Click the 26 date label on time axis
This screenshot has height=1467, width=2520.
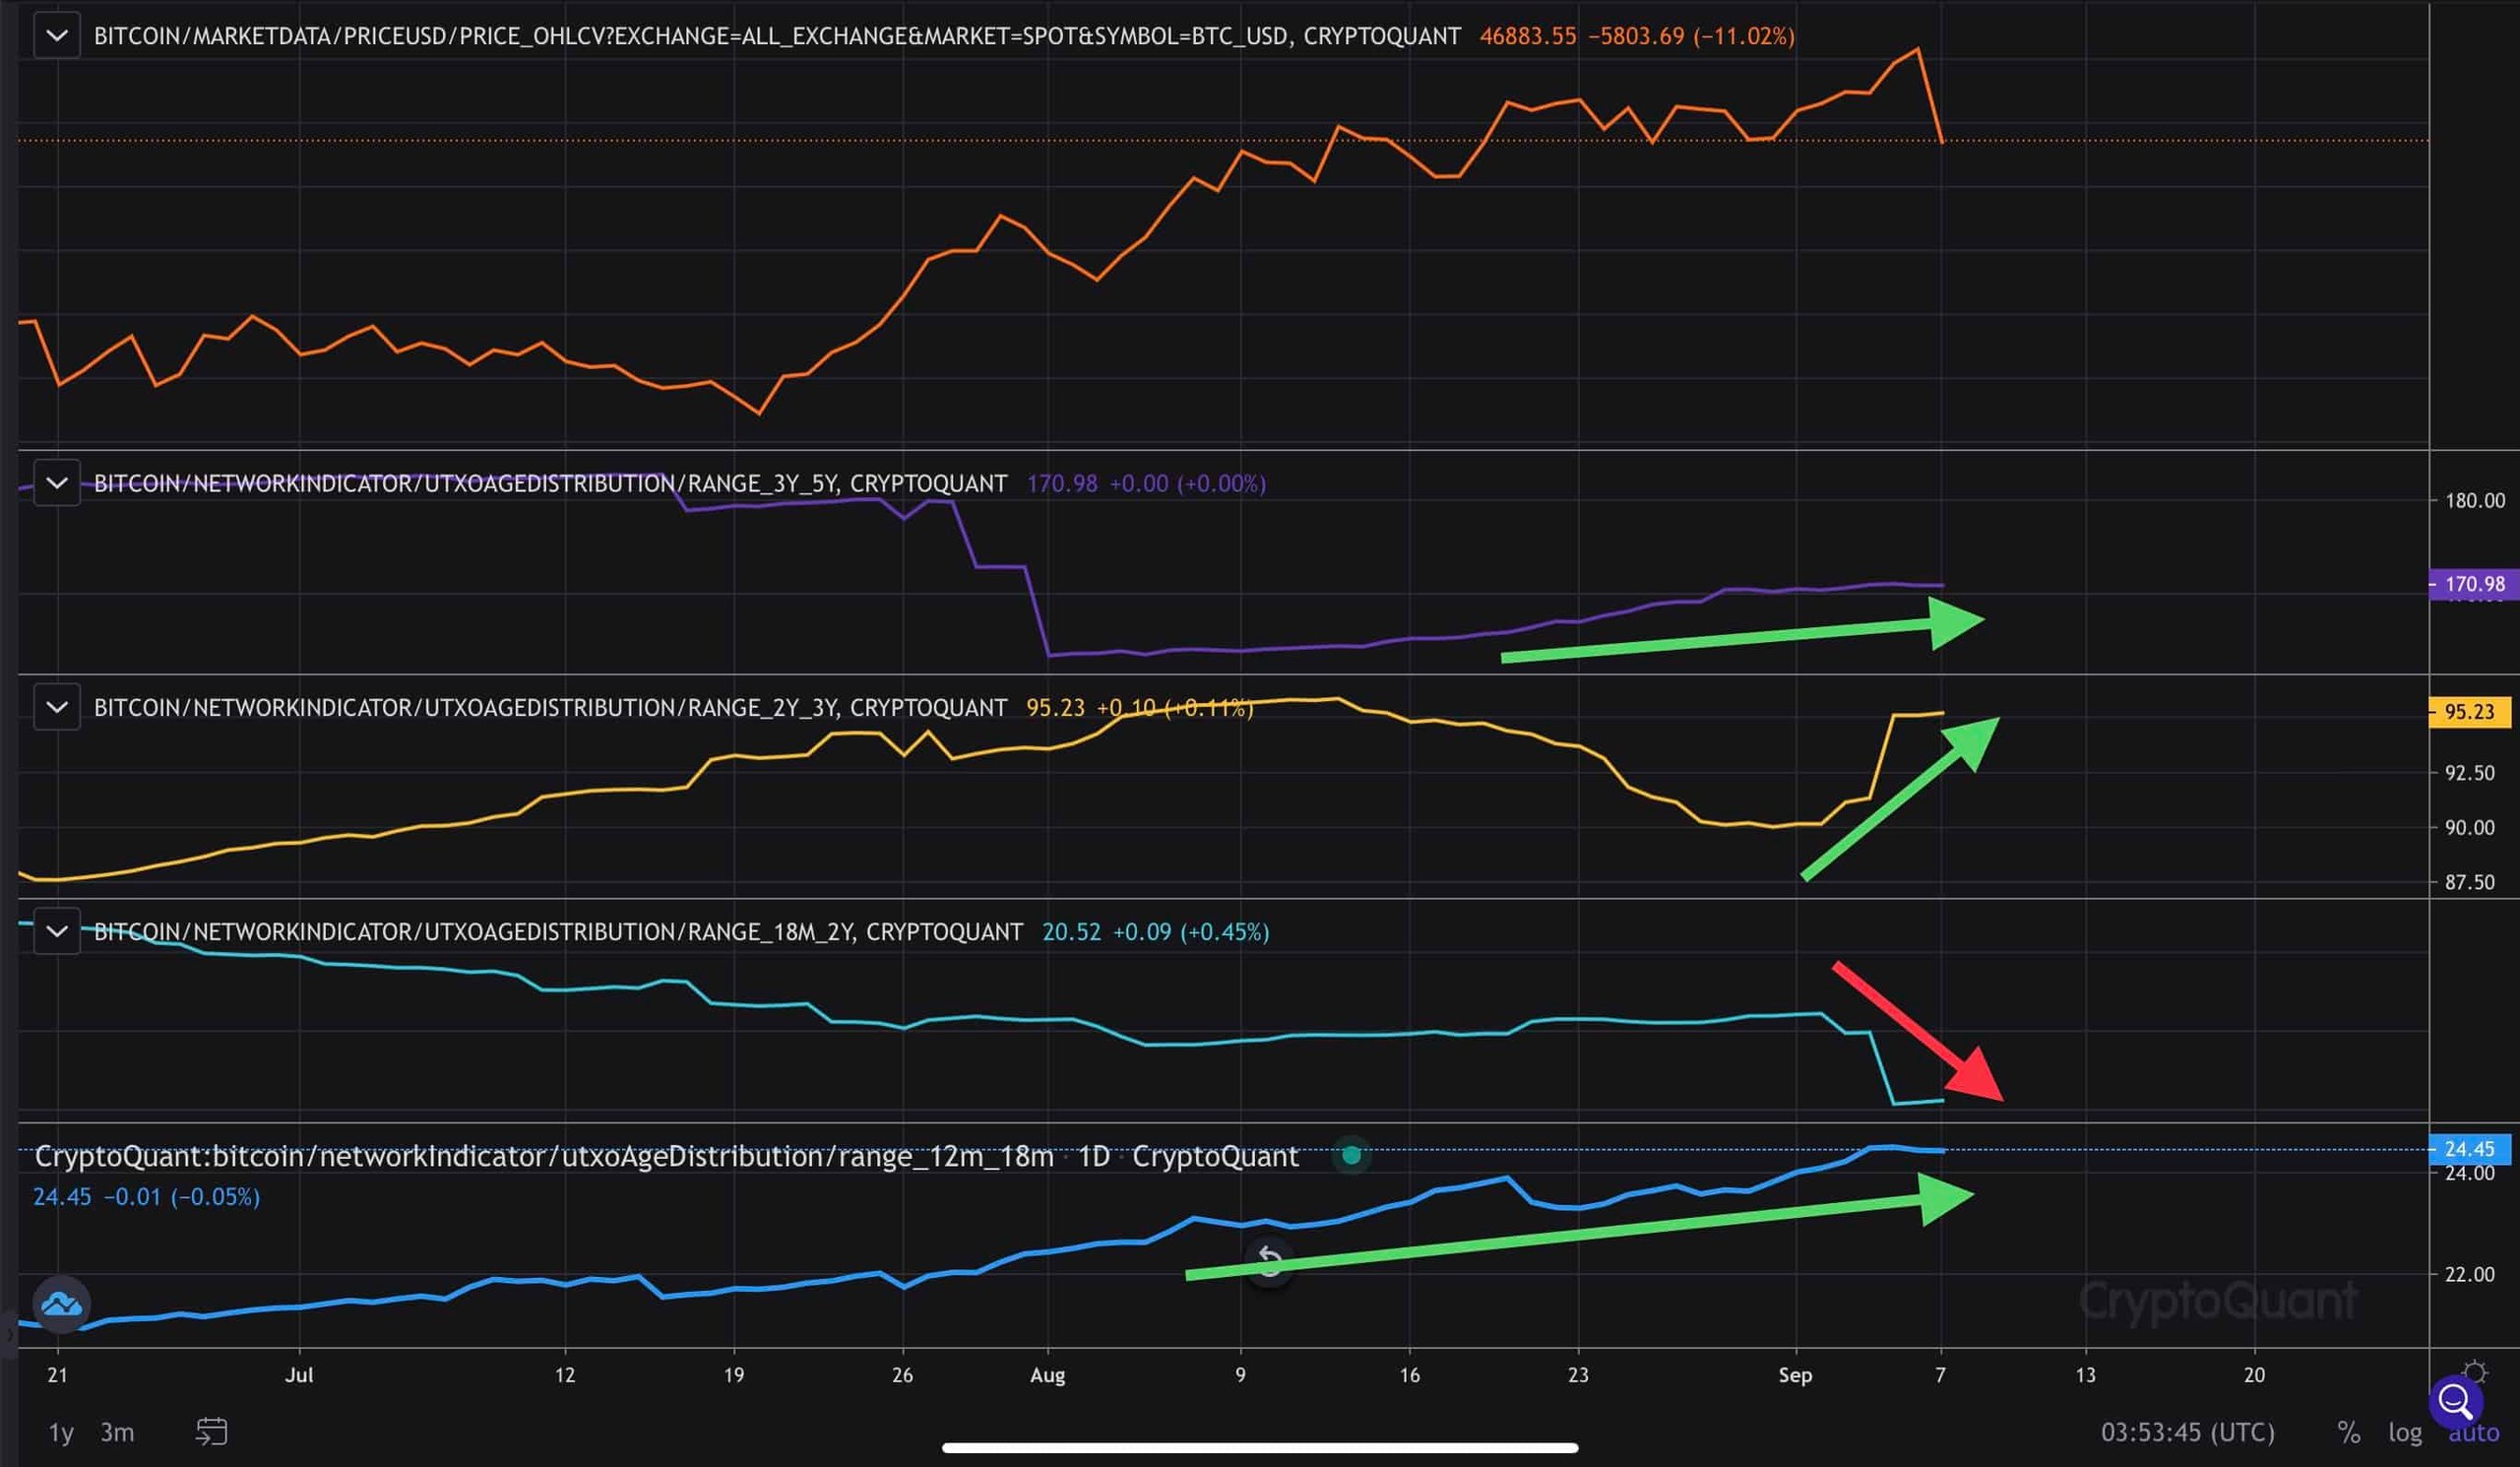coord(902,1375)
